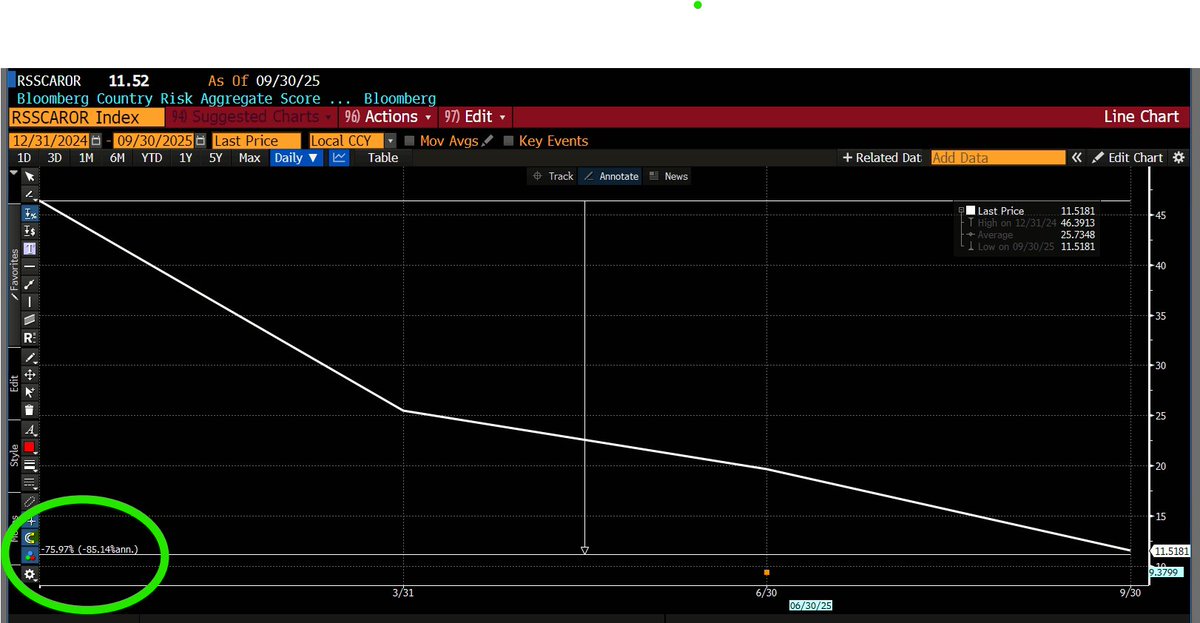Open Edit menu dropdown

pyautogui.click(x=476, y=117)
